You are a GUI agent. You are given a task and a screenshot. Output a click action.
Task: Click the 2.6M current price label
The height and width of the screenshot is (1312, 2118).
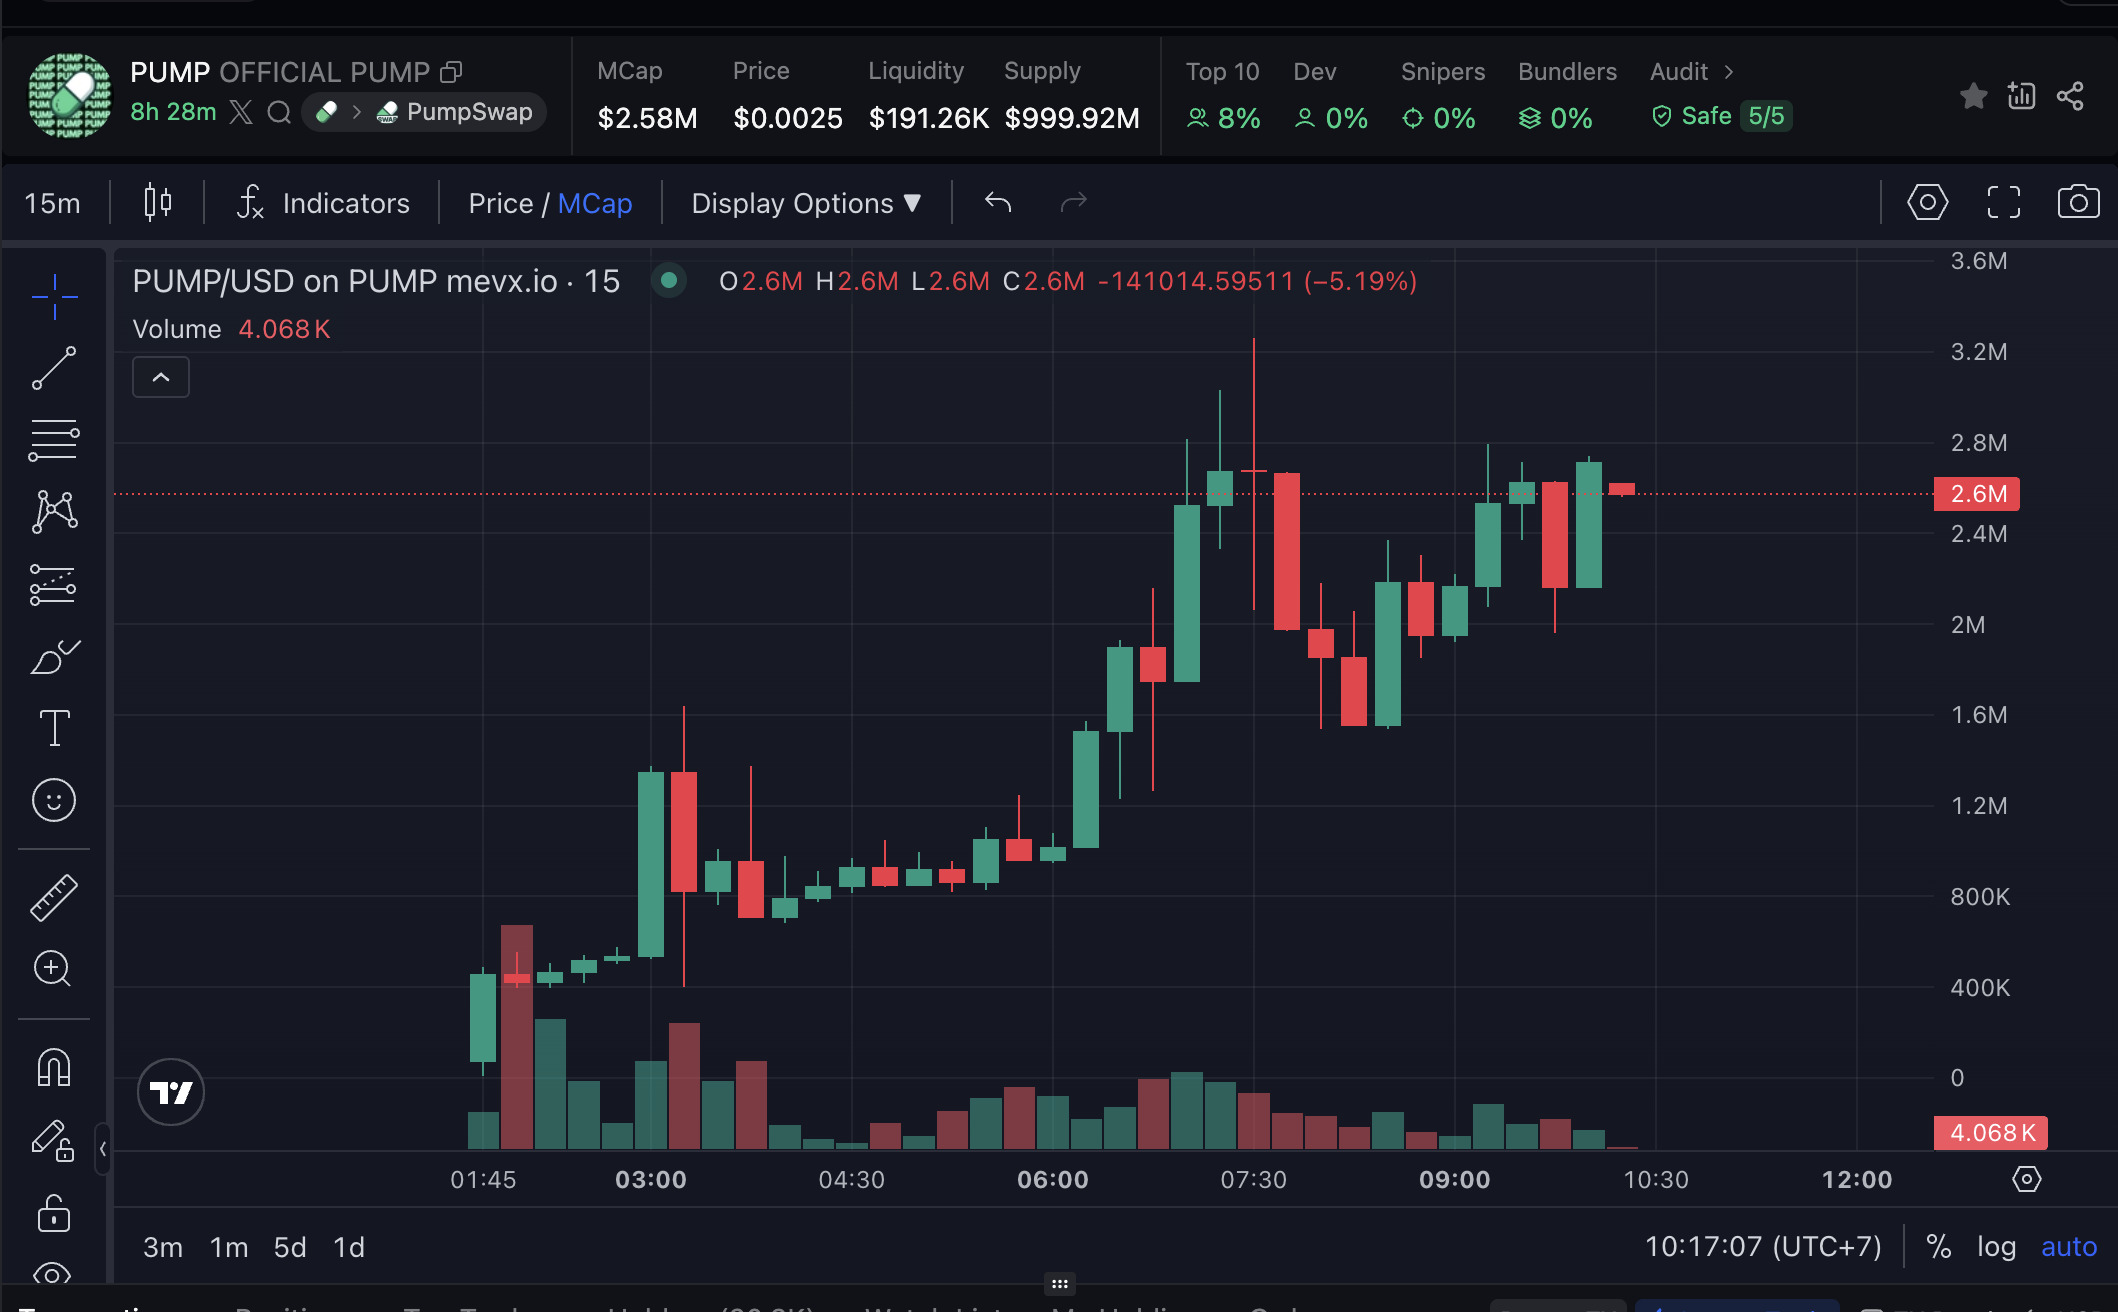1977,494
